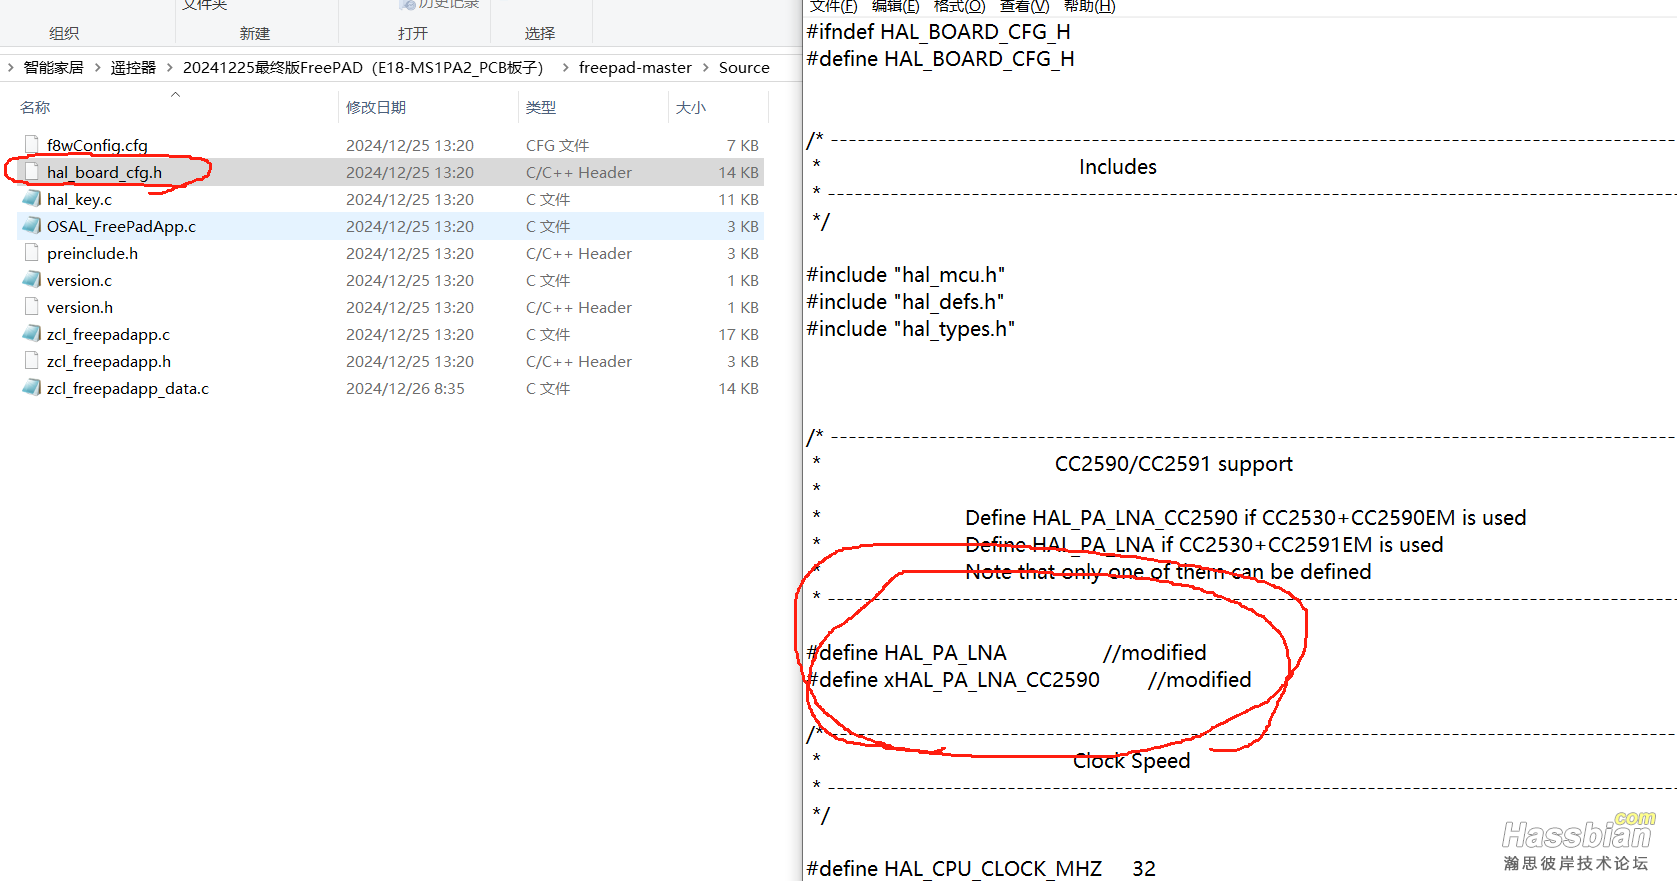Click the f8wConfig.cfg file name
Screen dimensions: 1677x881
tap(97, 145)
